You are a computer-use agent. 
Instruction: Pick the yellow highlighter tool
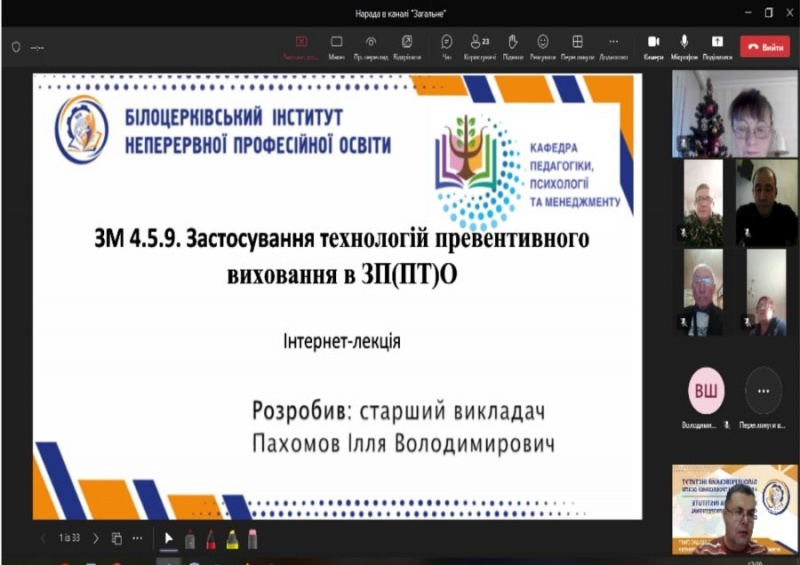(232, 538)
